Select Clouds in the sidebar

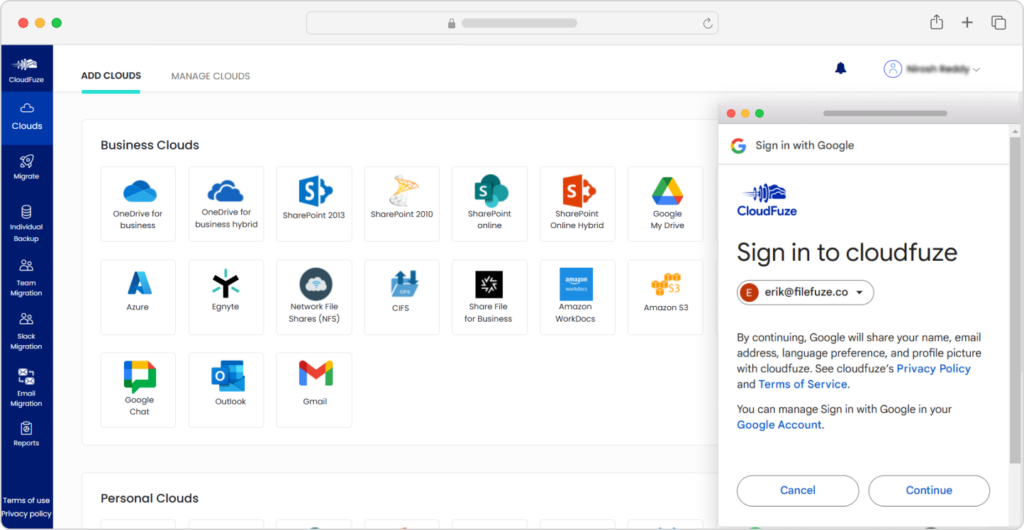click(27, 117)
